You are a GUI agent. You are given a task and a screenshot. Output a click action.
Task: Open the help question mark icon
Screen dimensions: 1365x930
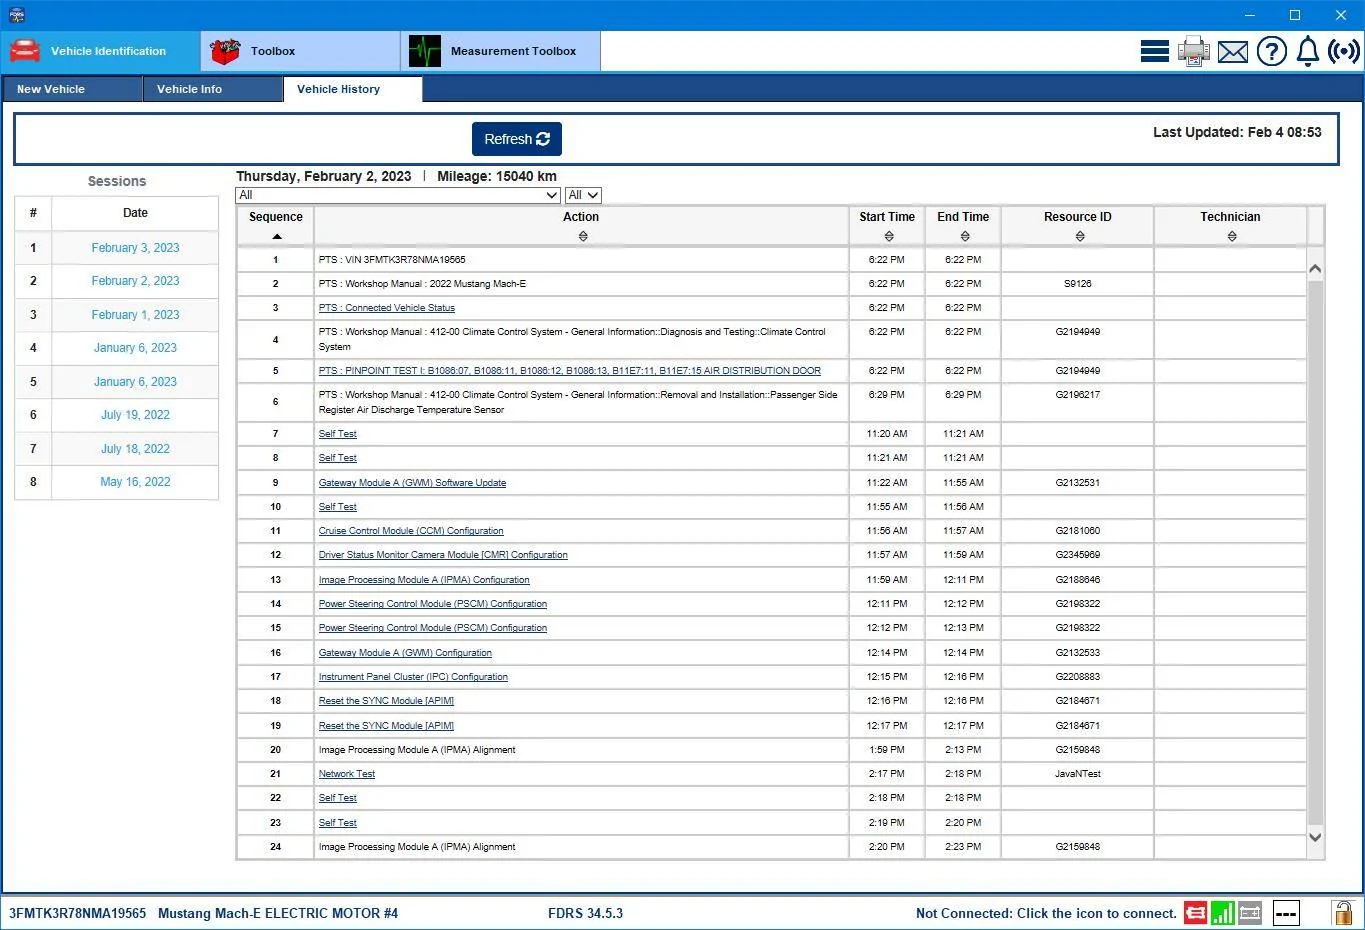1271,51
